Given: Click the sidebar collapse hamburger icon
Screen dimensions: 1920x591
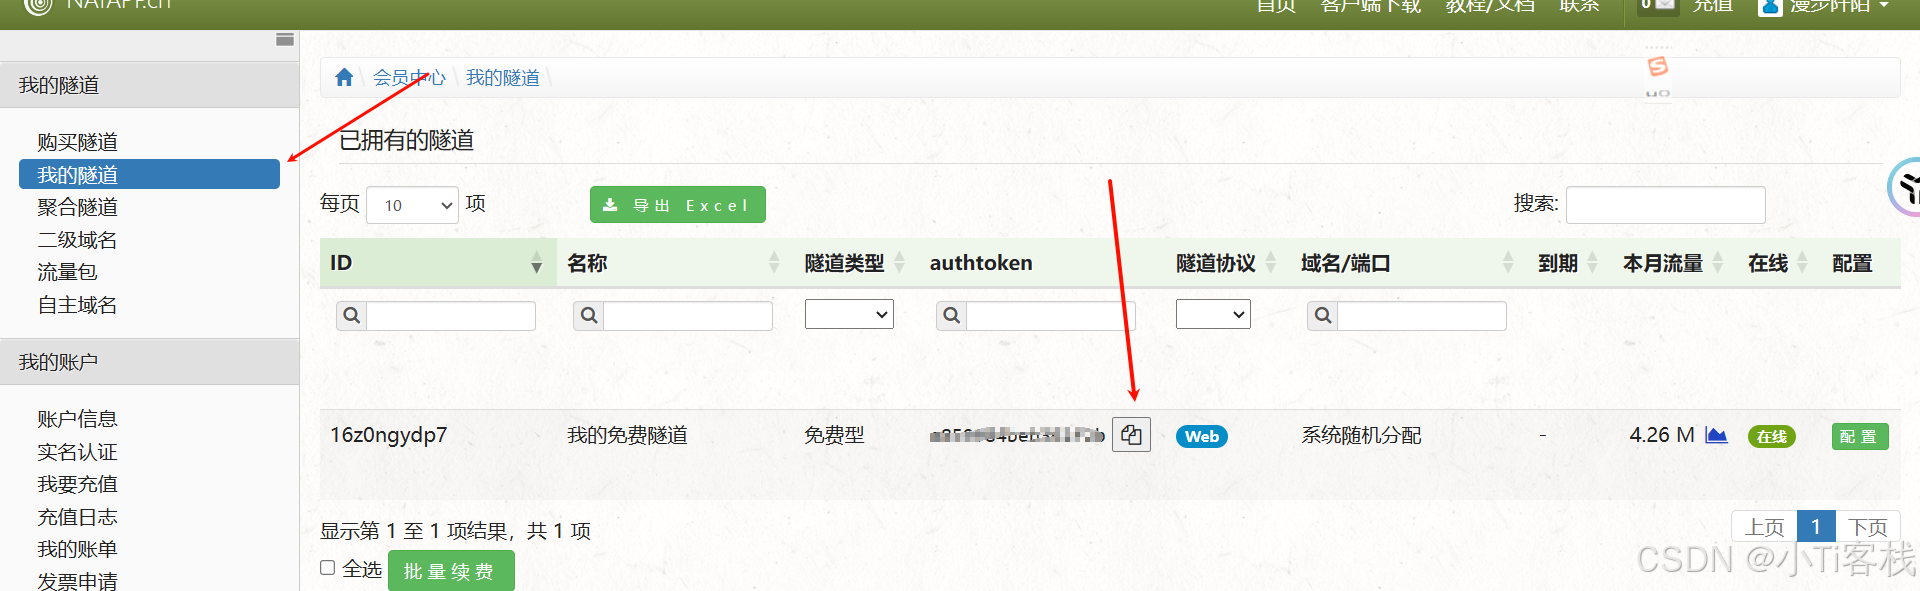Looking at the screenshot, I should pyautogui.click(x=285, y=39).
